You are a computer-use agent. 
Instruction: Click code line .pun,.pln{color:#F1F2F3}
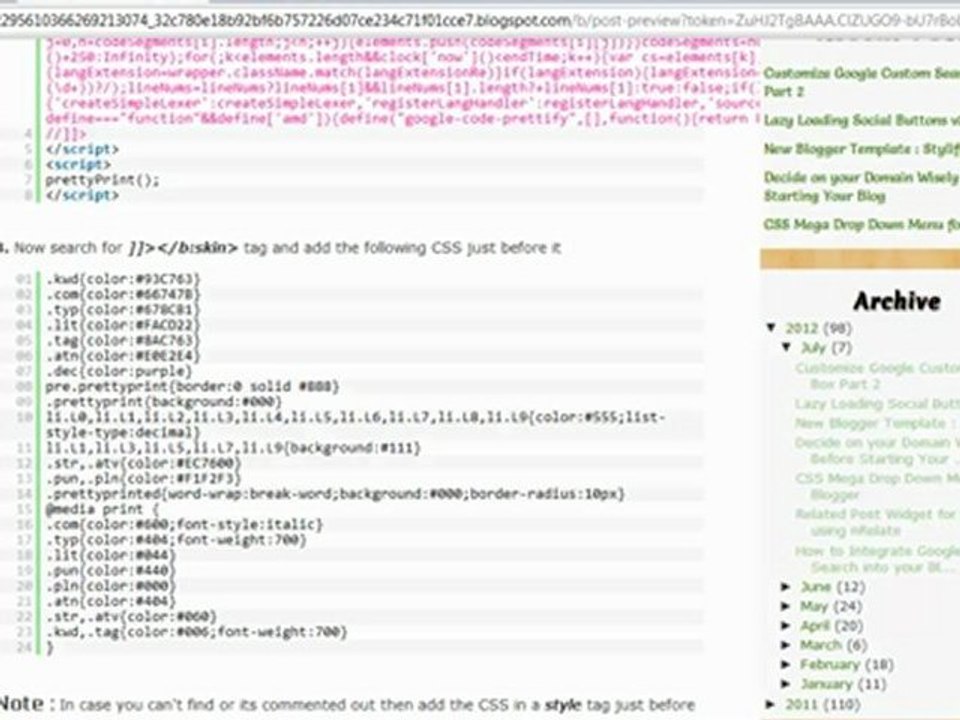pos(143,478)
